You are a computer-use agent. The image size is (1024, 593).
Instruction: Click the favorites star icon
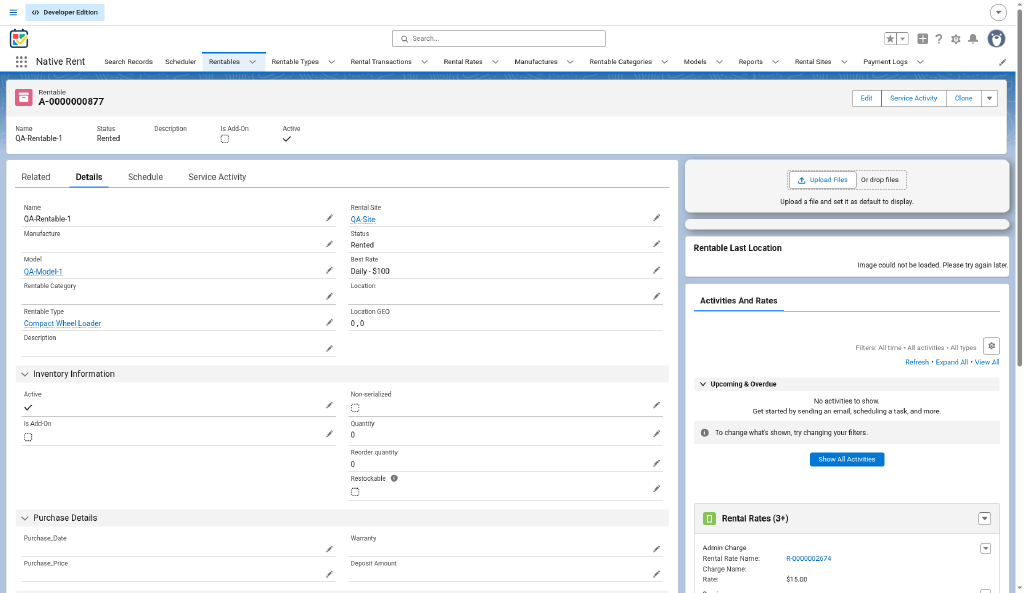click(x=890, y=39)
